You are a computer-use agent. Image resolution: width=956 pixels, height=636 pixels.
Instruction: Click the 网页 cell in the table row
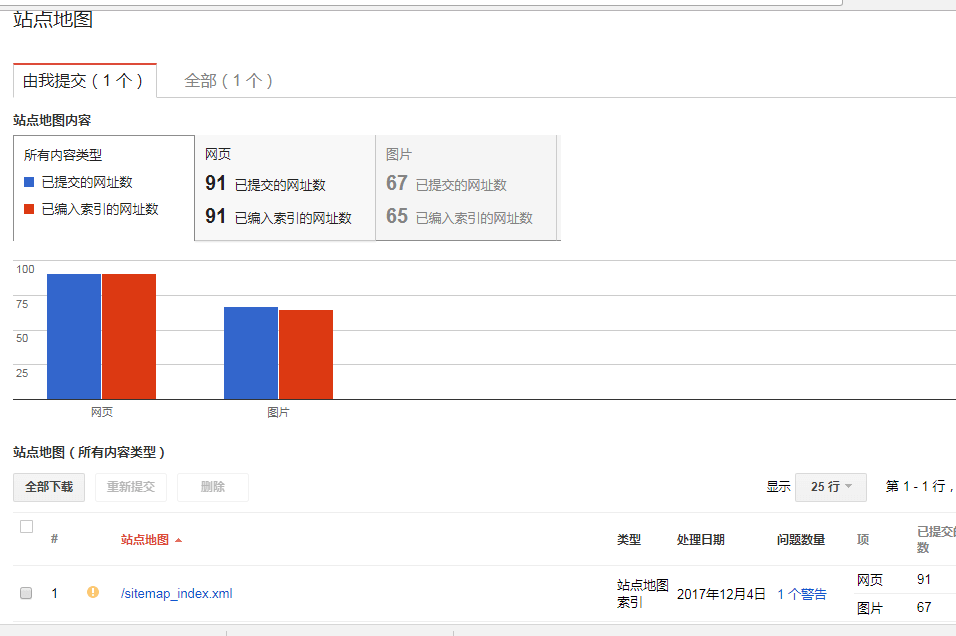coord(869,580)
